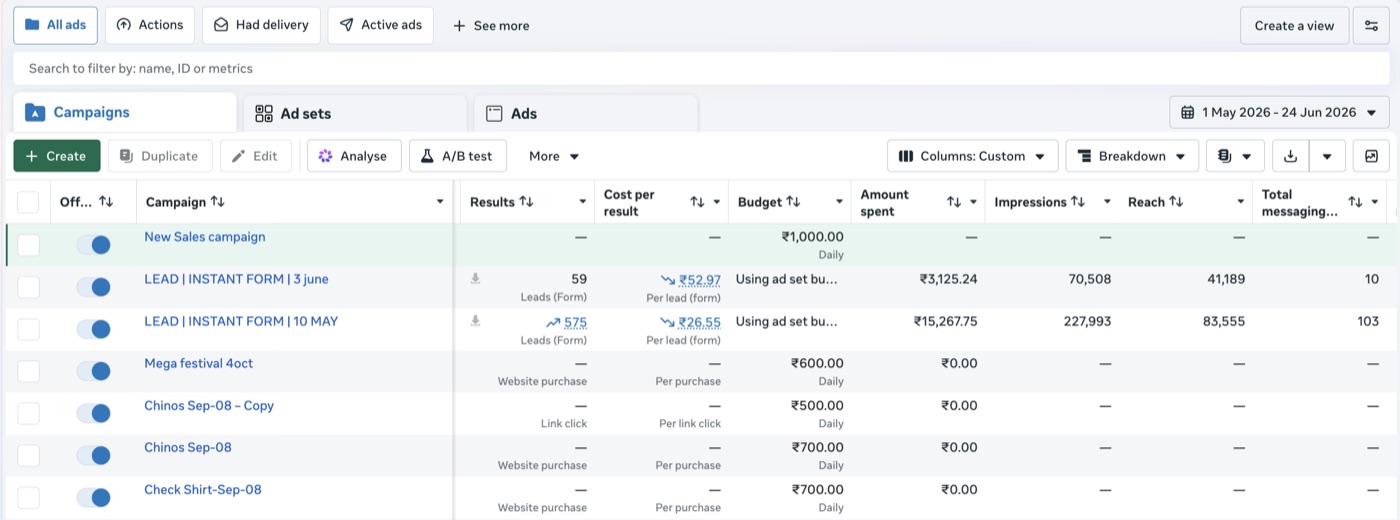Open Amount spent column options arrow
The image size is (1400, 520).
974,202
